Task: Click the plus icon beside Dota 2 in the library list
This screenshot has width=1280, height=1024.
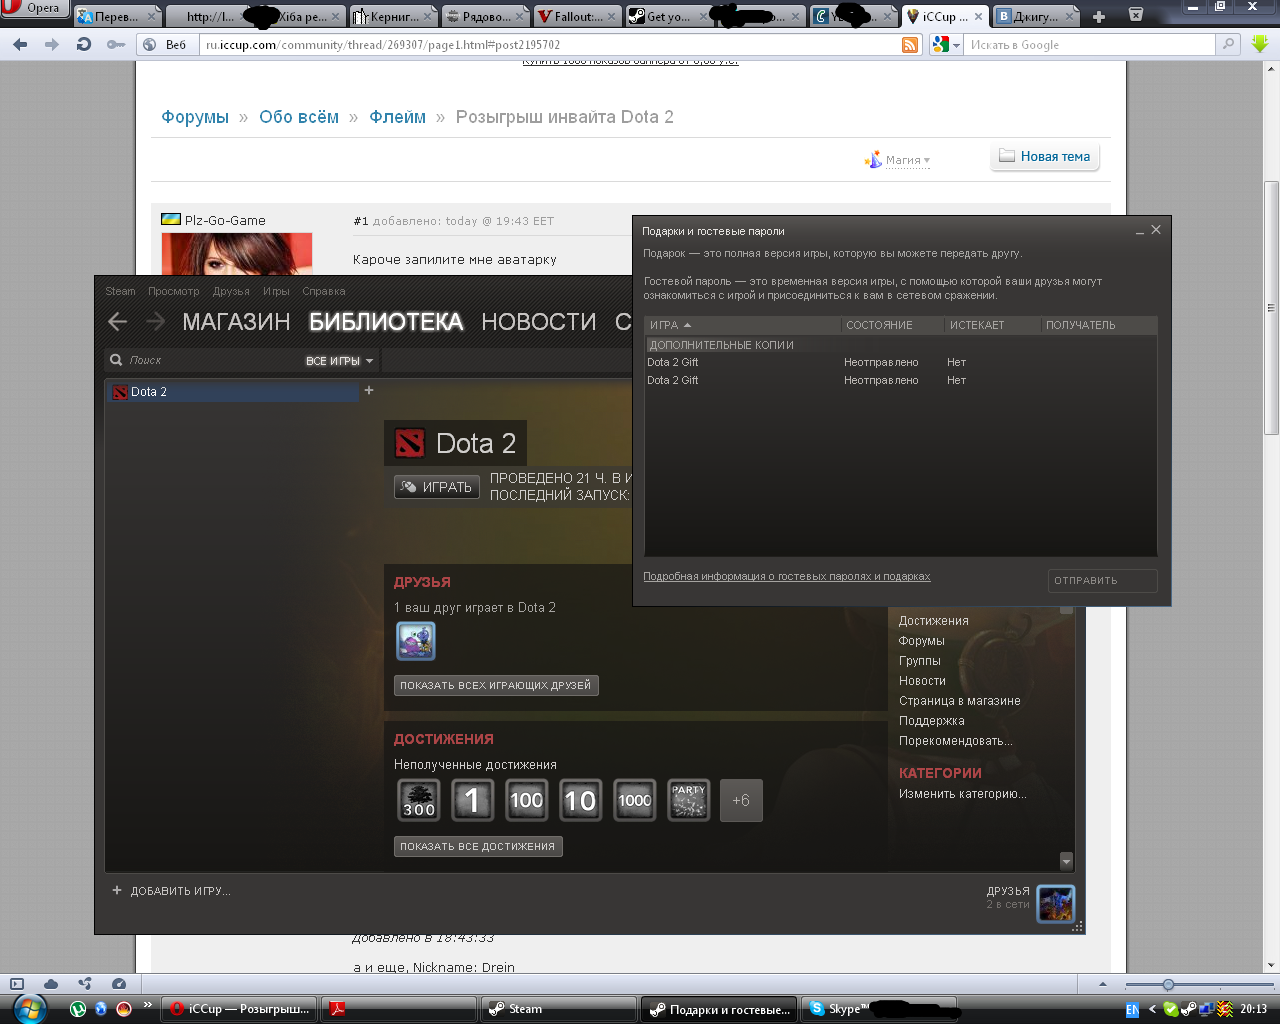Action: (x=369, y=391)
